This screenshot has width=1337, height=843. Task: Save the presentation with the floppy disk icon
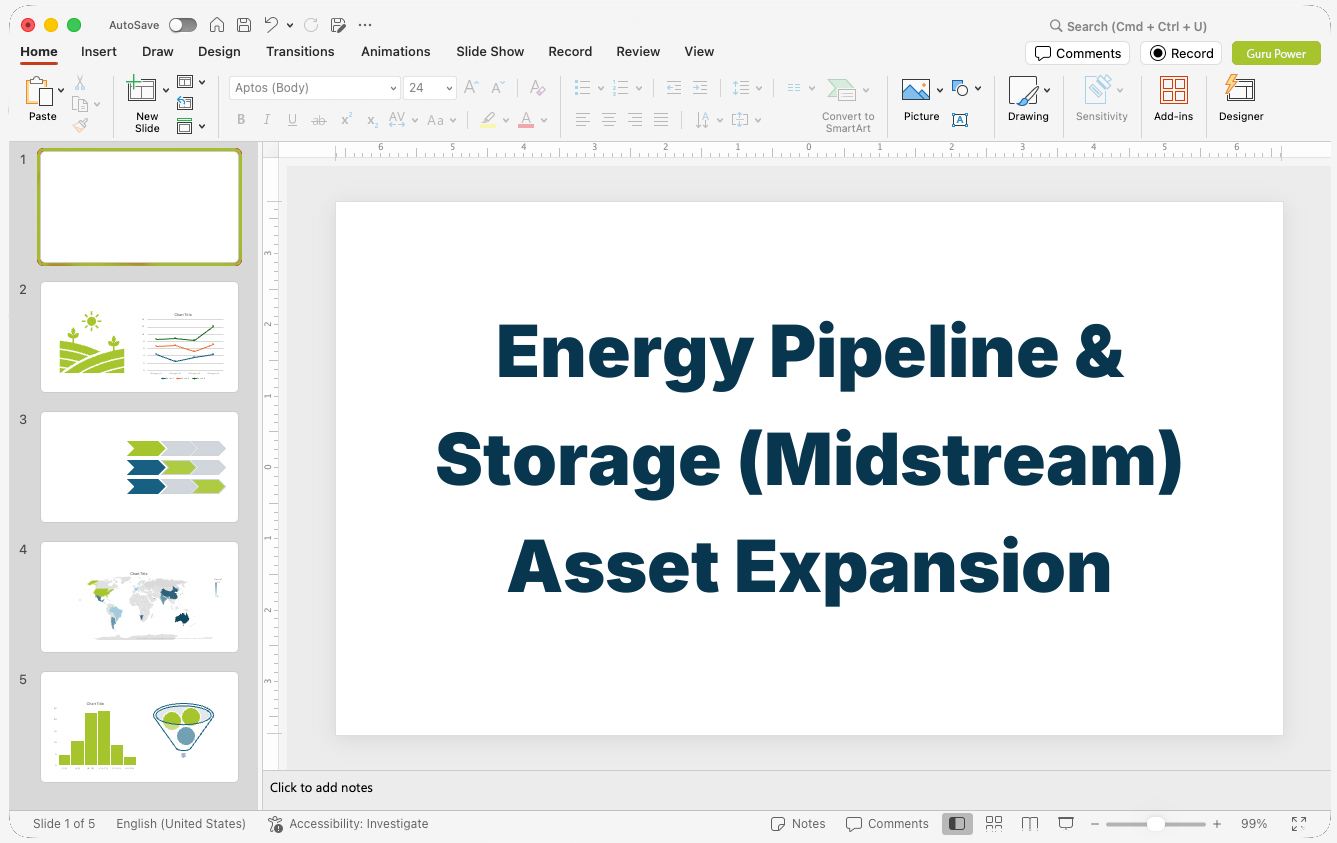coord(244,25)
